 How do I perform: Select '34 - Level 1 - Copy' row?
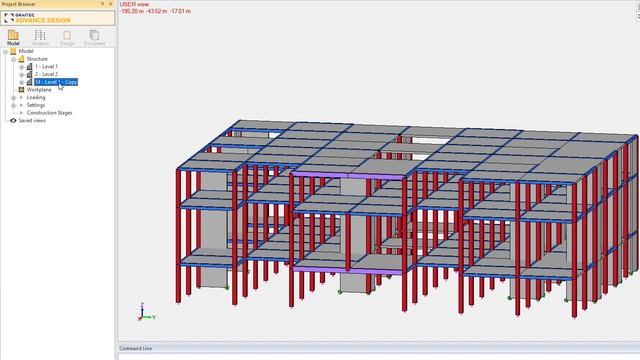click(x=56, y=82)
